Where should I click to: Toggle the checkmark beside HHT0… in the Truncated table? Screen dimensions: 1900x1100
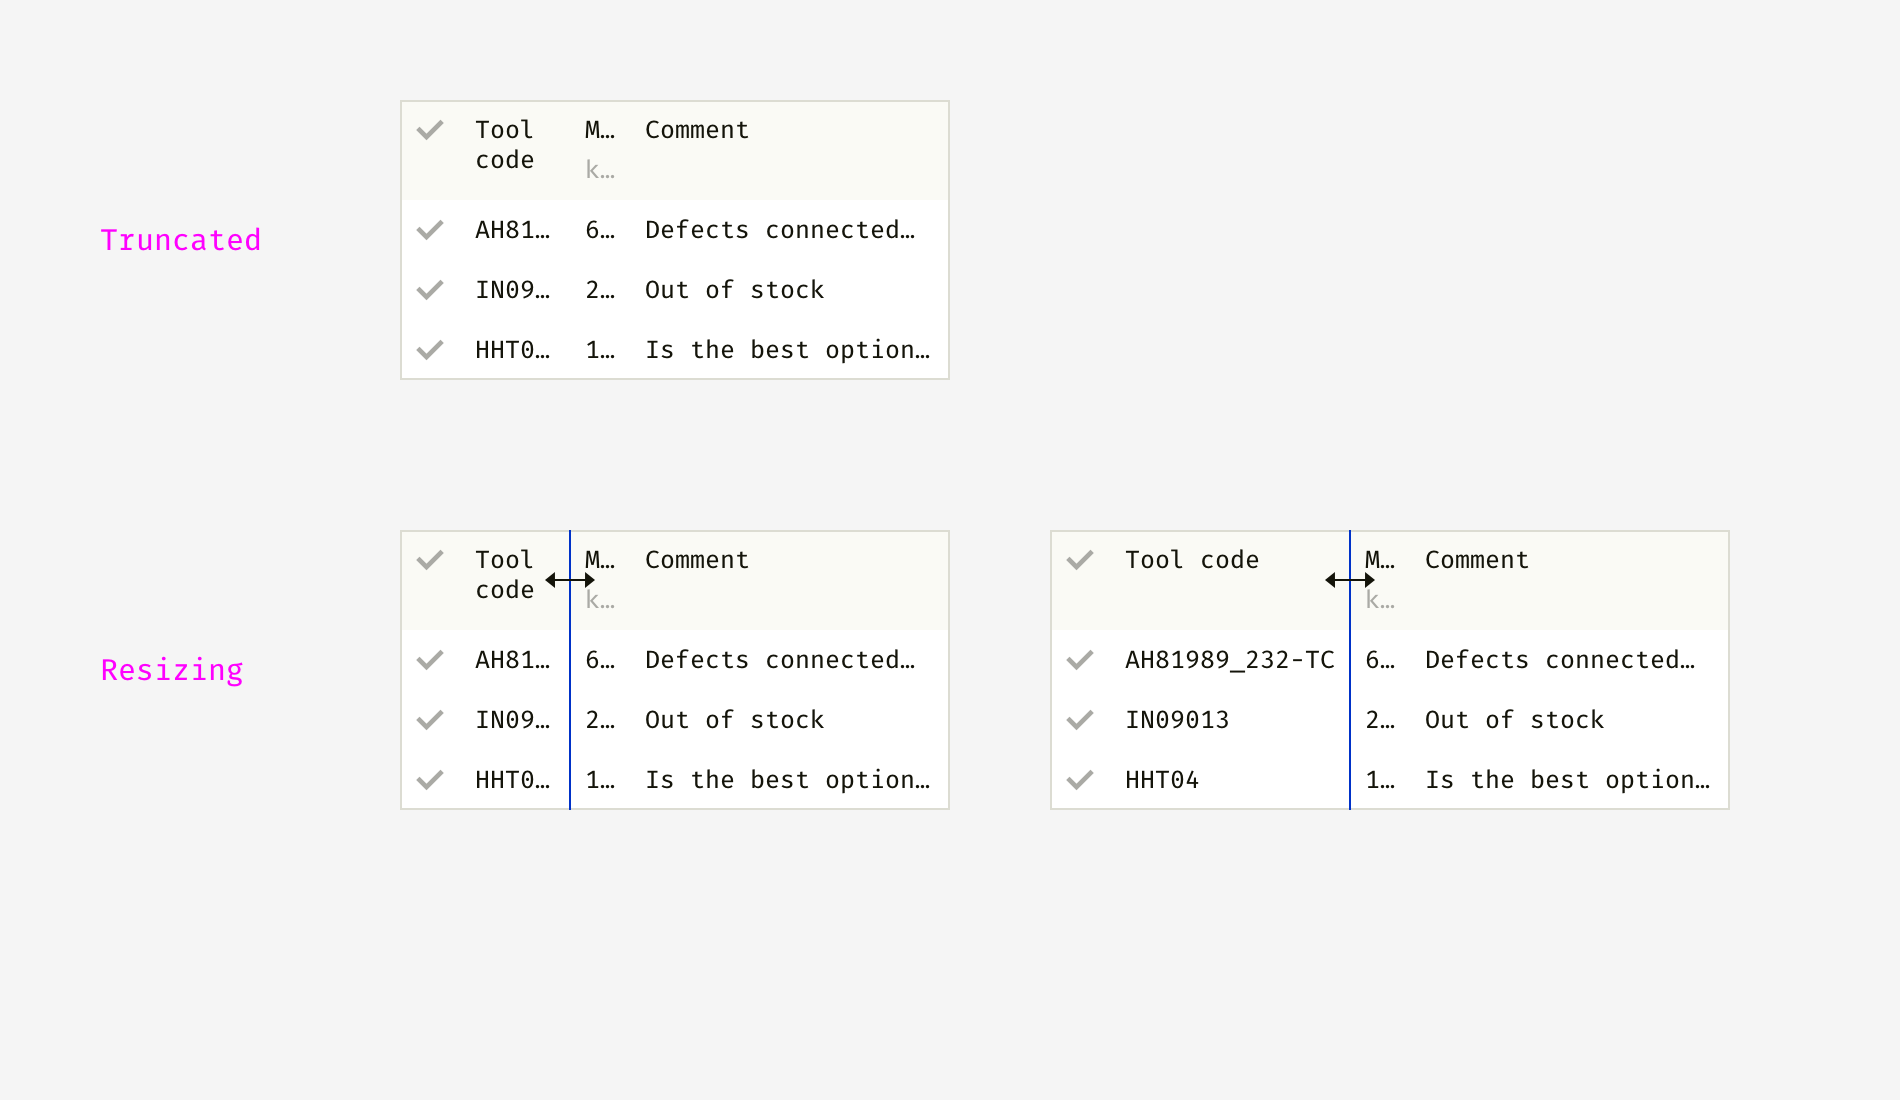point(430,350)
